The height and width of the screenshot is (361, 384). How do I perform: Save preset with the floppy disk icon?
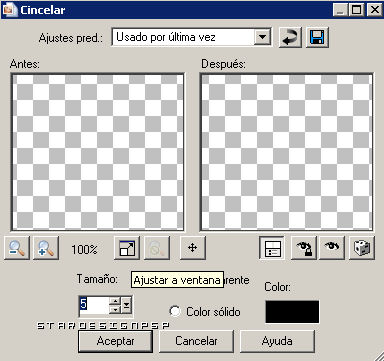pos(317,37)
